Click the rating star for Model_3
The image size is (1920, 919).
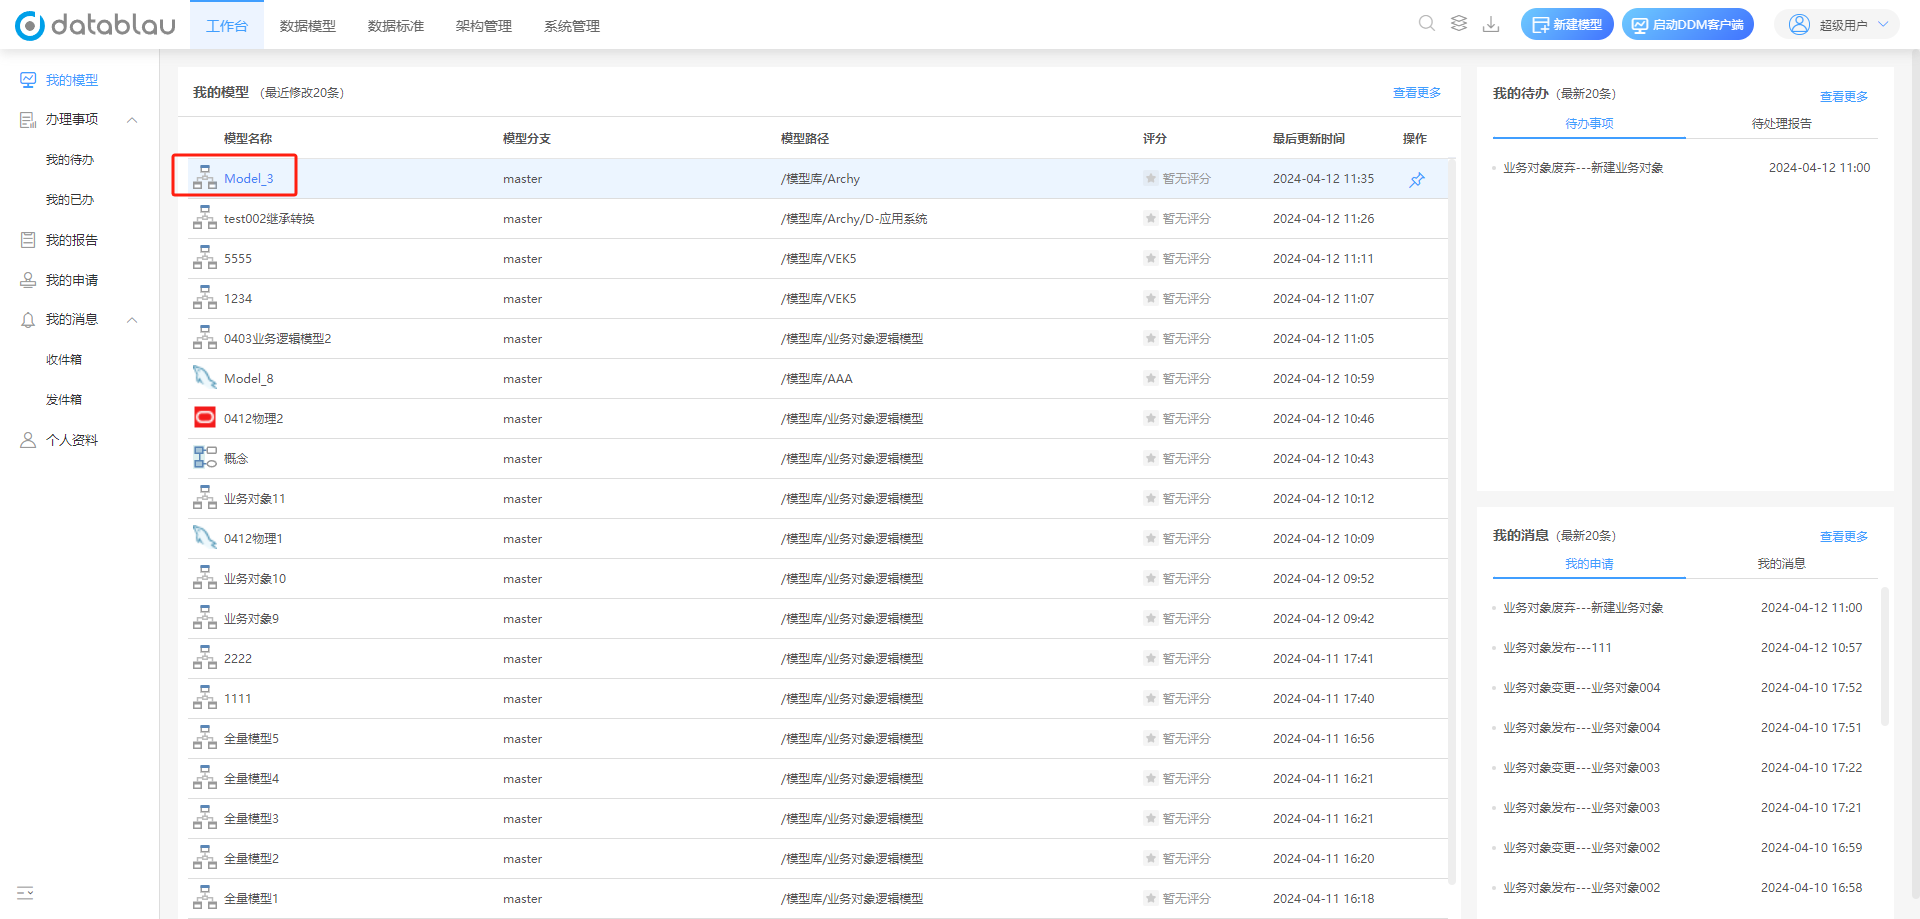[1150, 178]
